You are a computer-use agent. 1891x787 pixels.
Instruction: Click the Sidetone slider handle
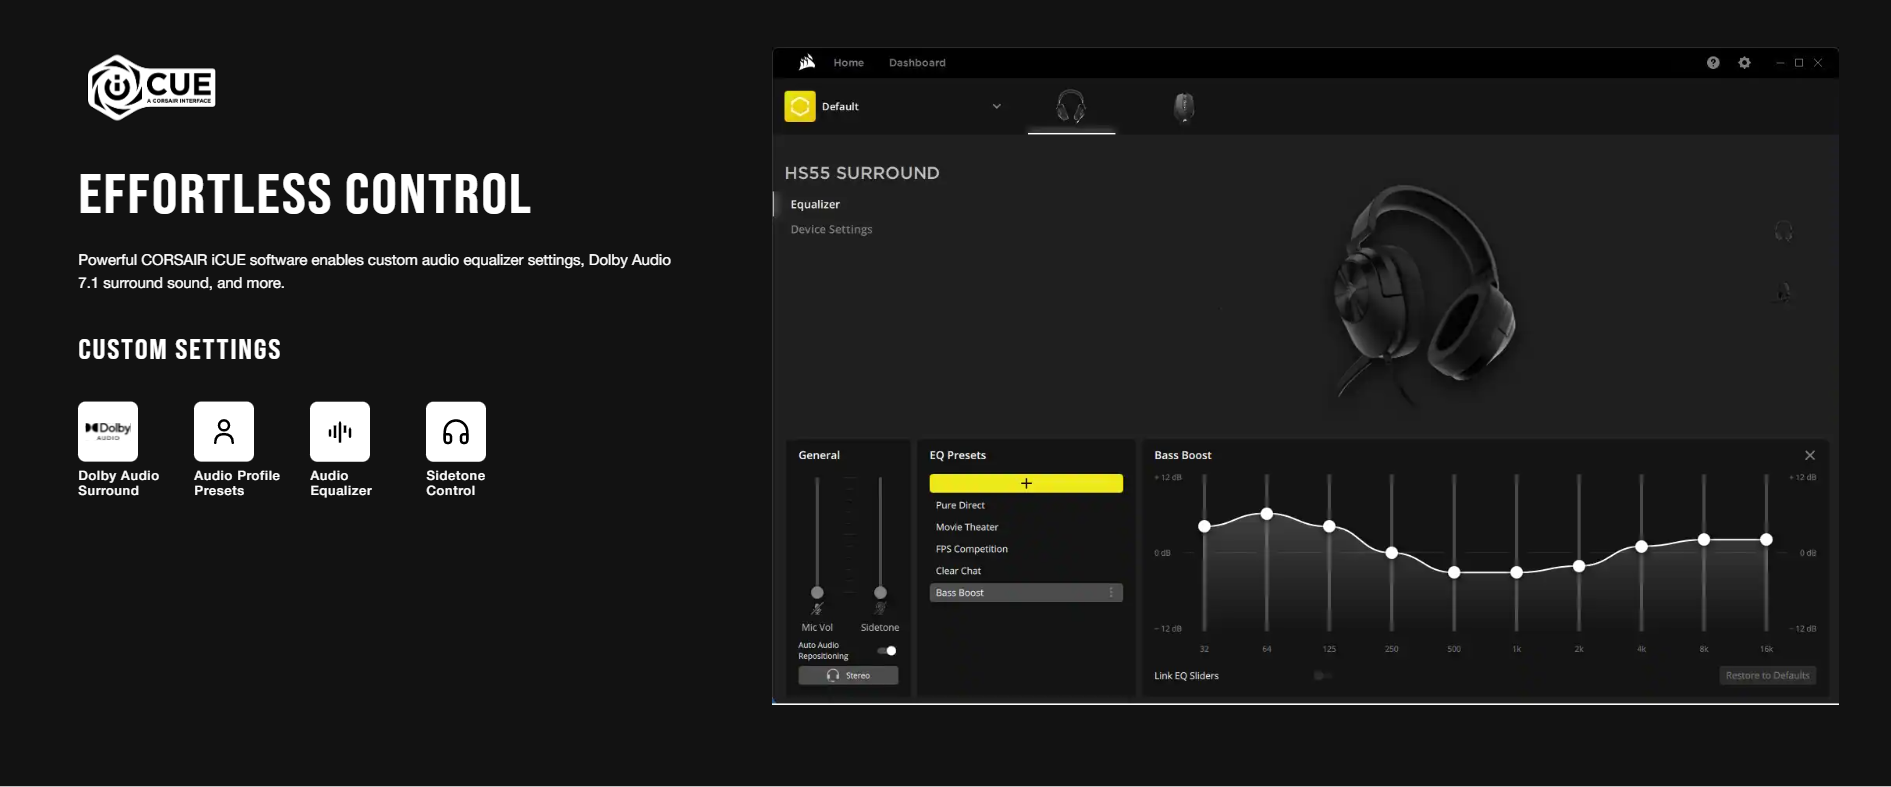click(880, 592)
